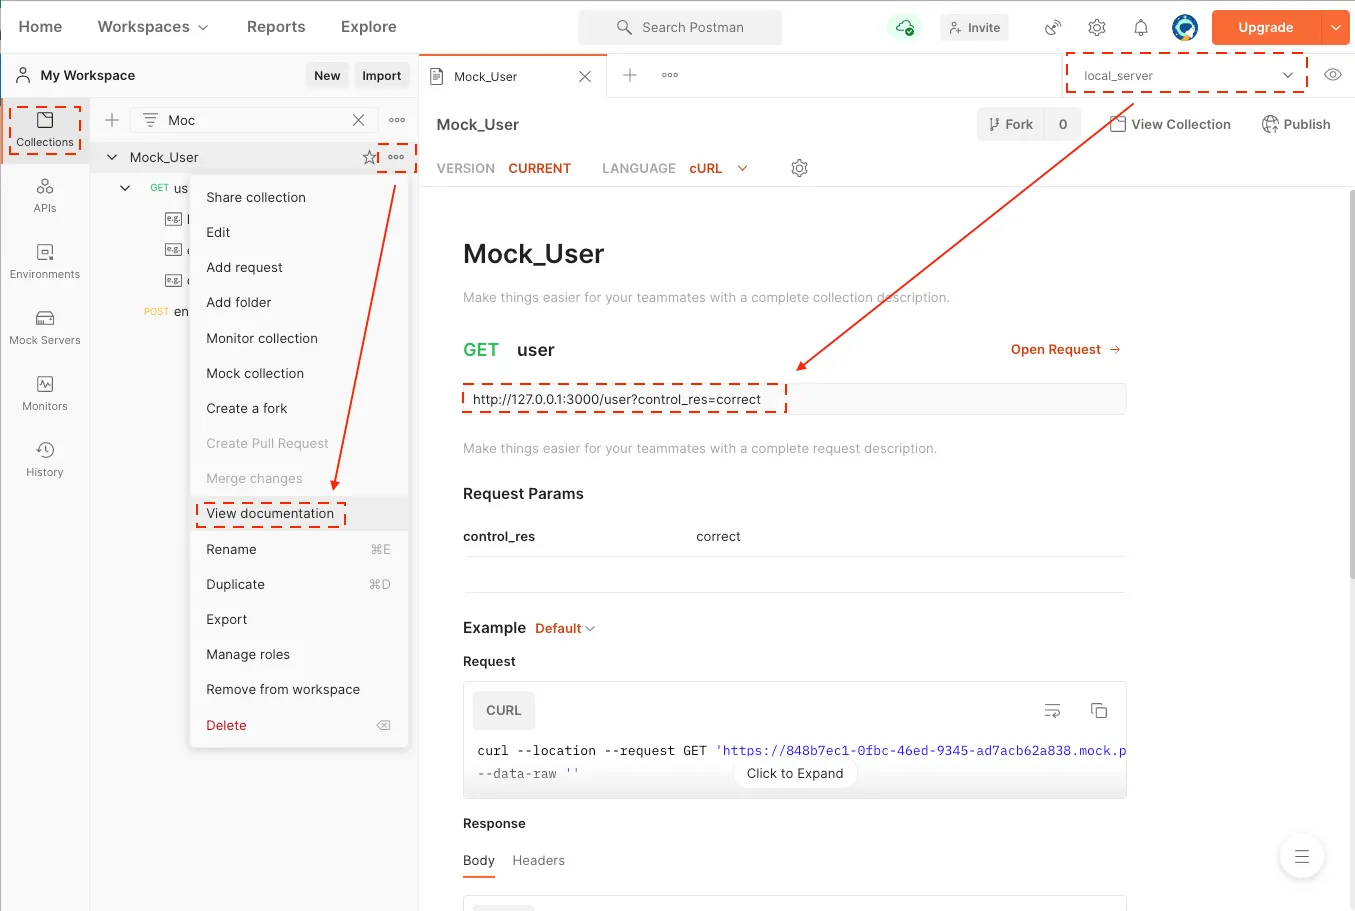Open the History sidebar panel

point(45,460)
